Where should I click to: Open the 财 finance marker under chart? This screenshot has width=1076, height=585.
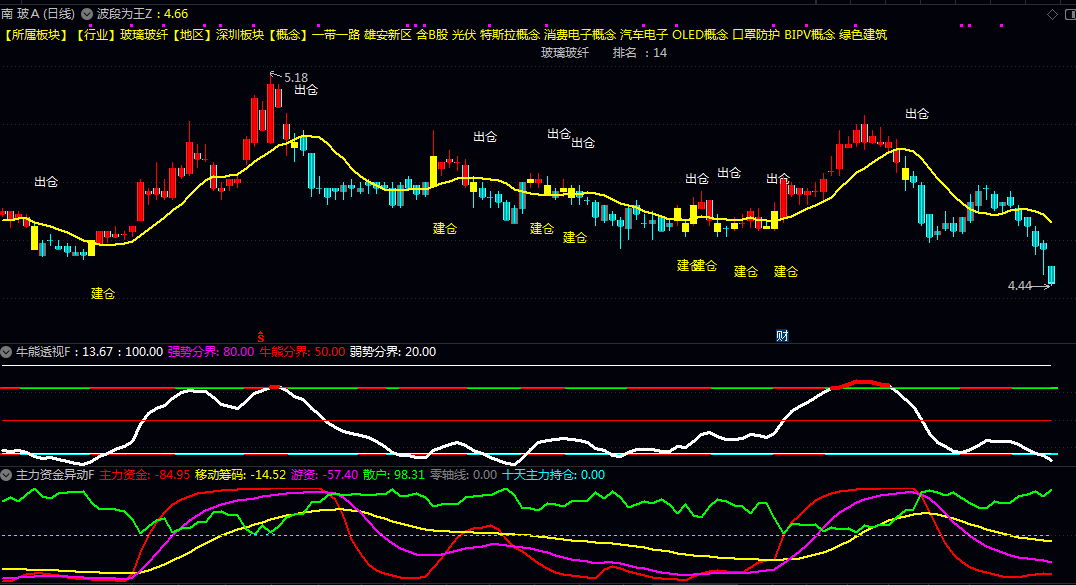tap(782, 336)
